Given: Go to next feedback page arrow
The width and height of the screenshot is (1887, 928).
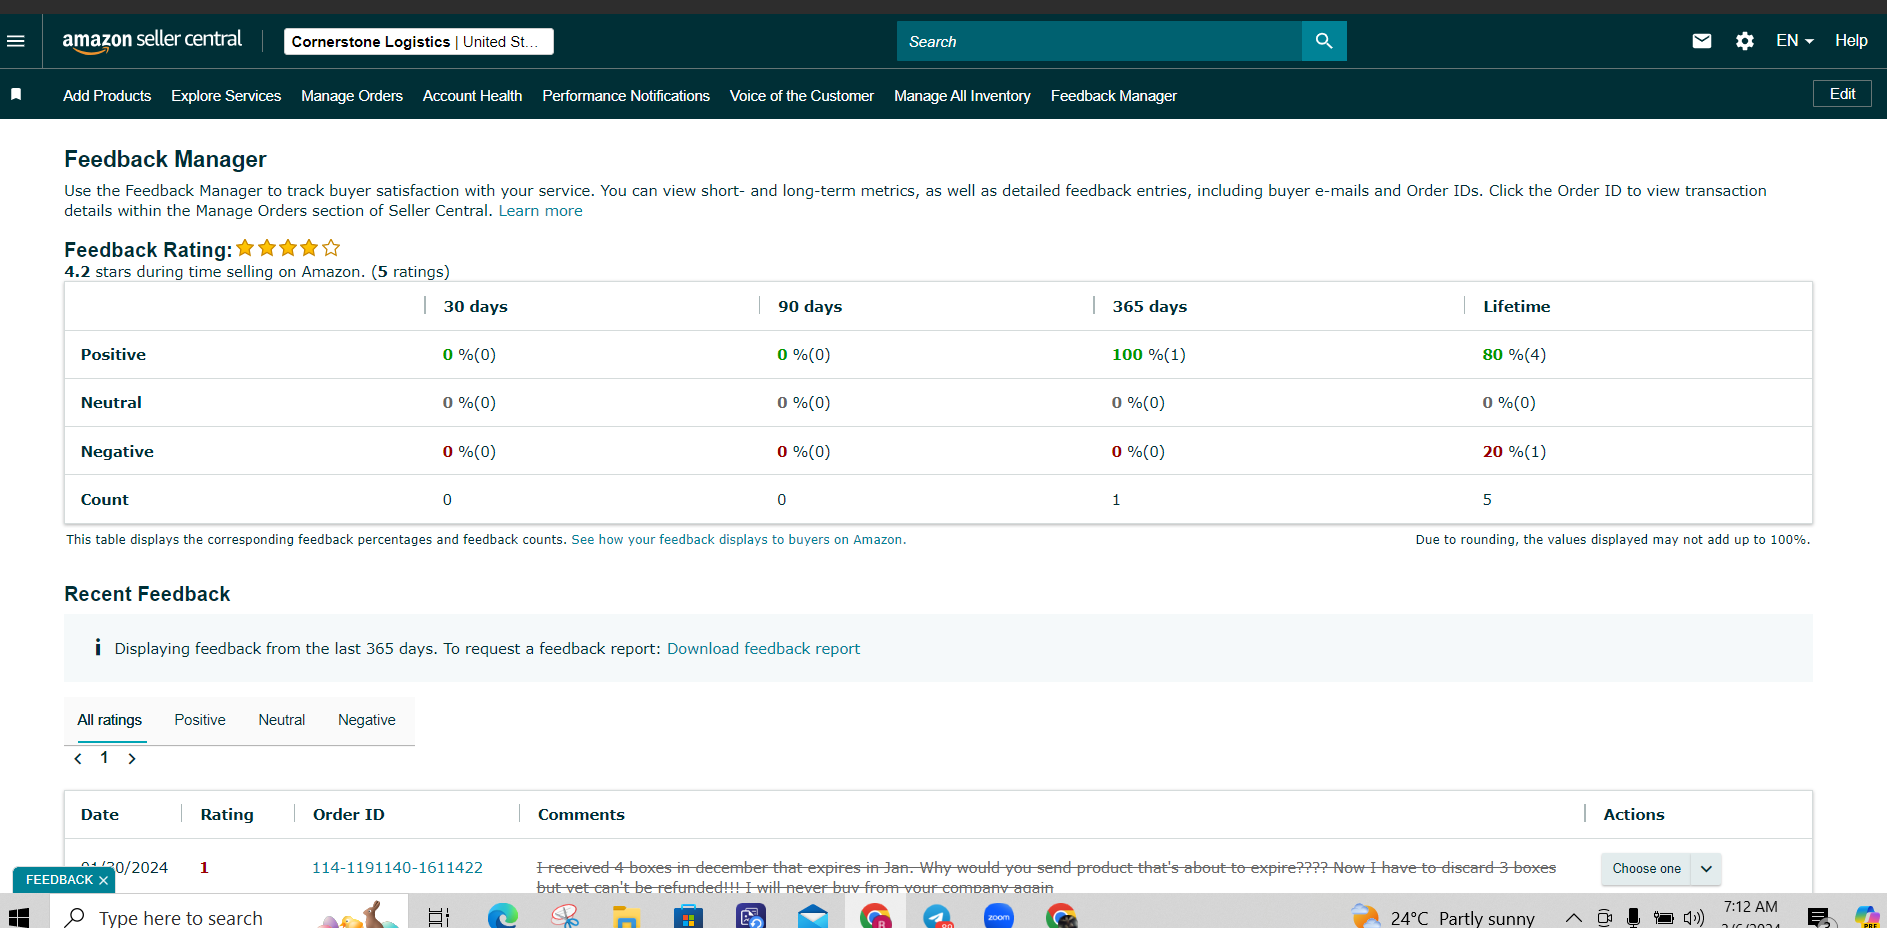Looking at the screenshot, I should coord(132,759).
